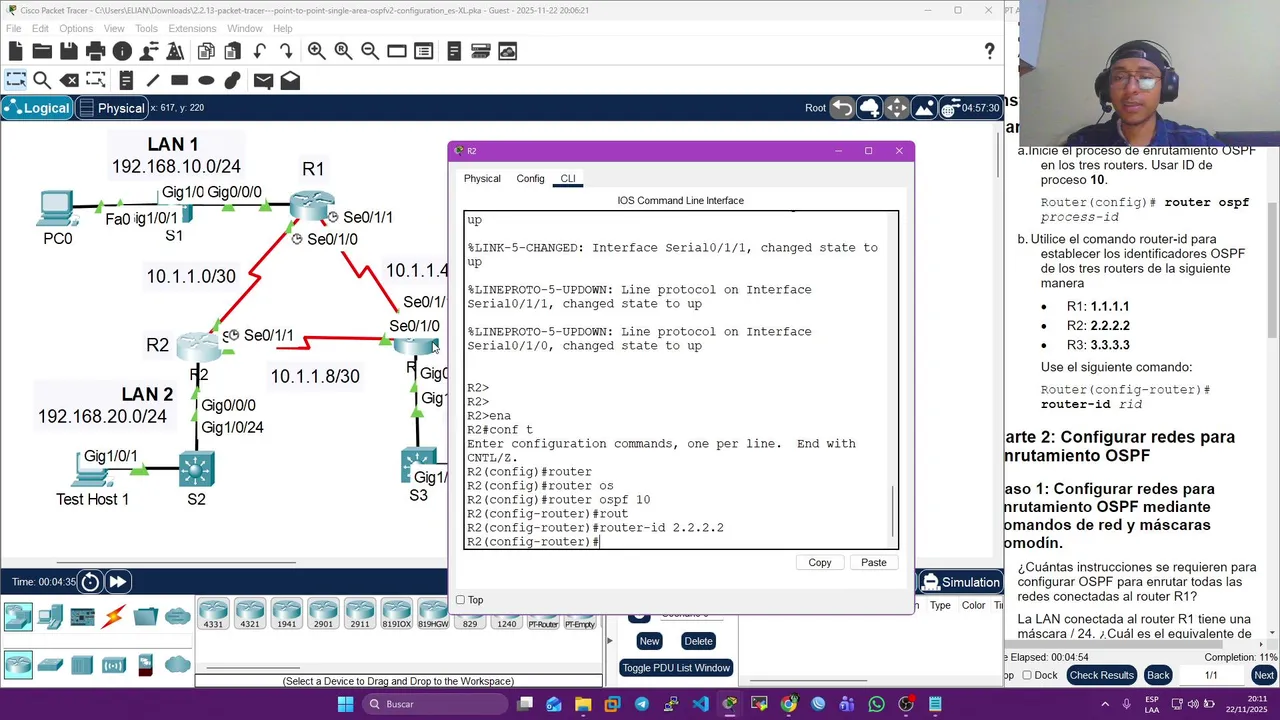Select the Connections lightning bolt category
Image resolution: width=1280 pixels, height=720 pixels.
[114, 617]
